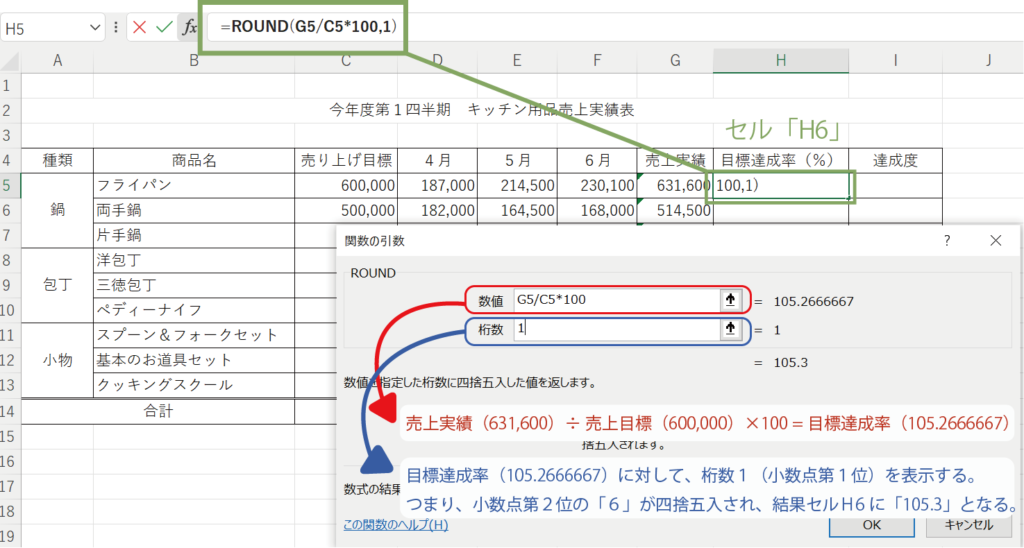Screen dimensions: 1024x548
Task: Click the enter formula checkmark icon
Action: [164, 28]
